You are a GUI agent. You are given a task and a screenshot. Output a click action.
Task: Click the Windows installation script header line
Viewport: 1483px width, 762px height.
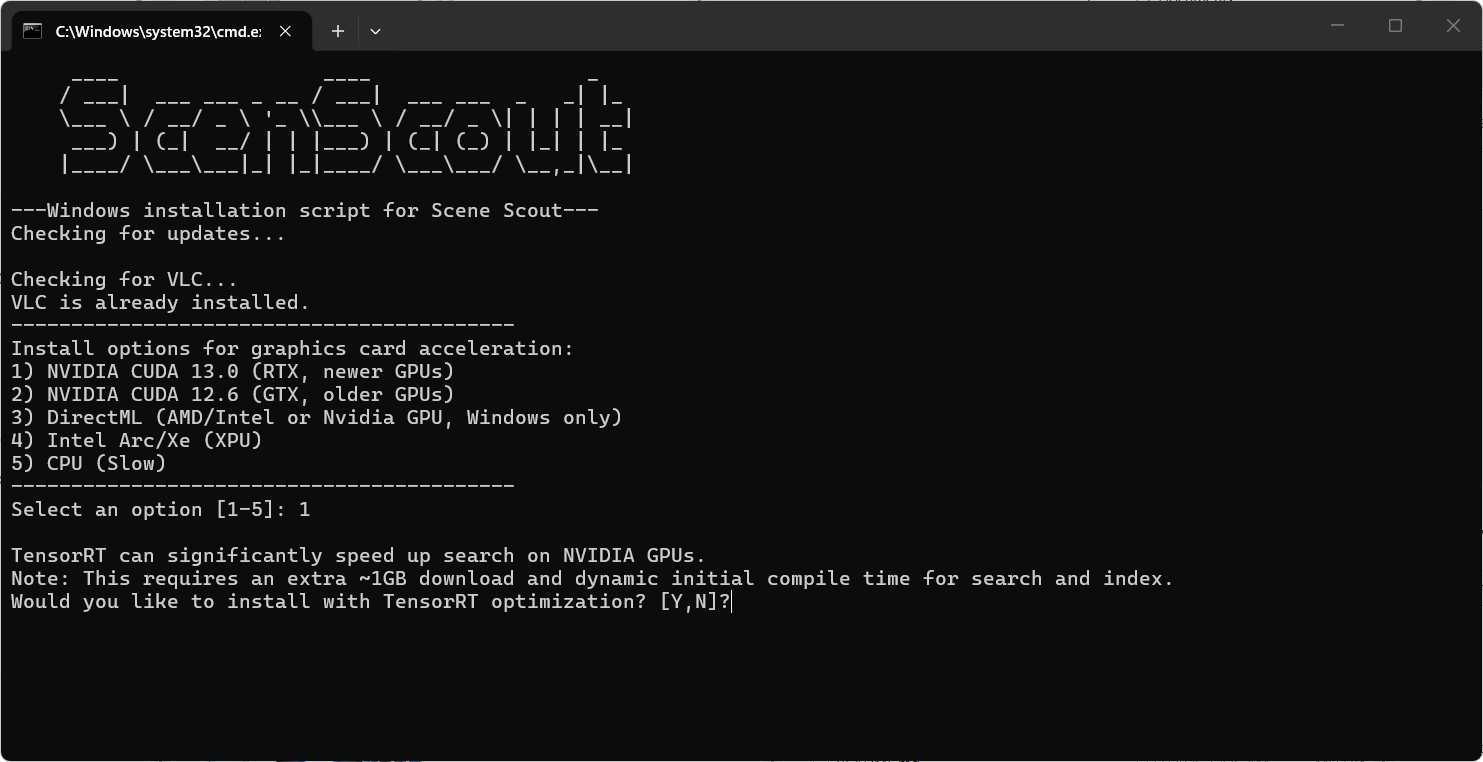pos(305,210)
